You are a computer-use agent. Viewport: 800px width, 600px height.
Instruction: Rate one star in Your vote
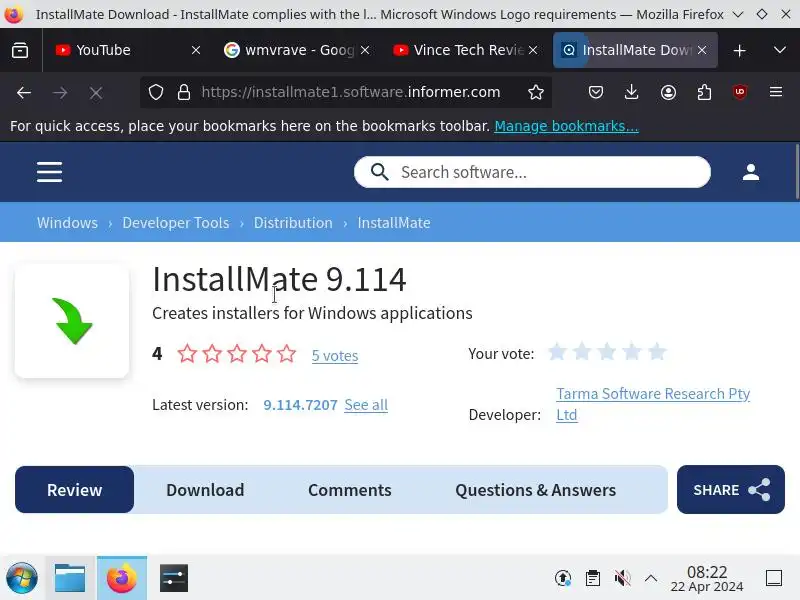557,352
